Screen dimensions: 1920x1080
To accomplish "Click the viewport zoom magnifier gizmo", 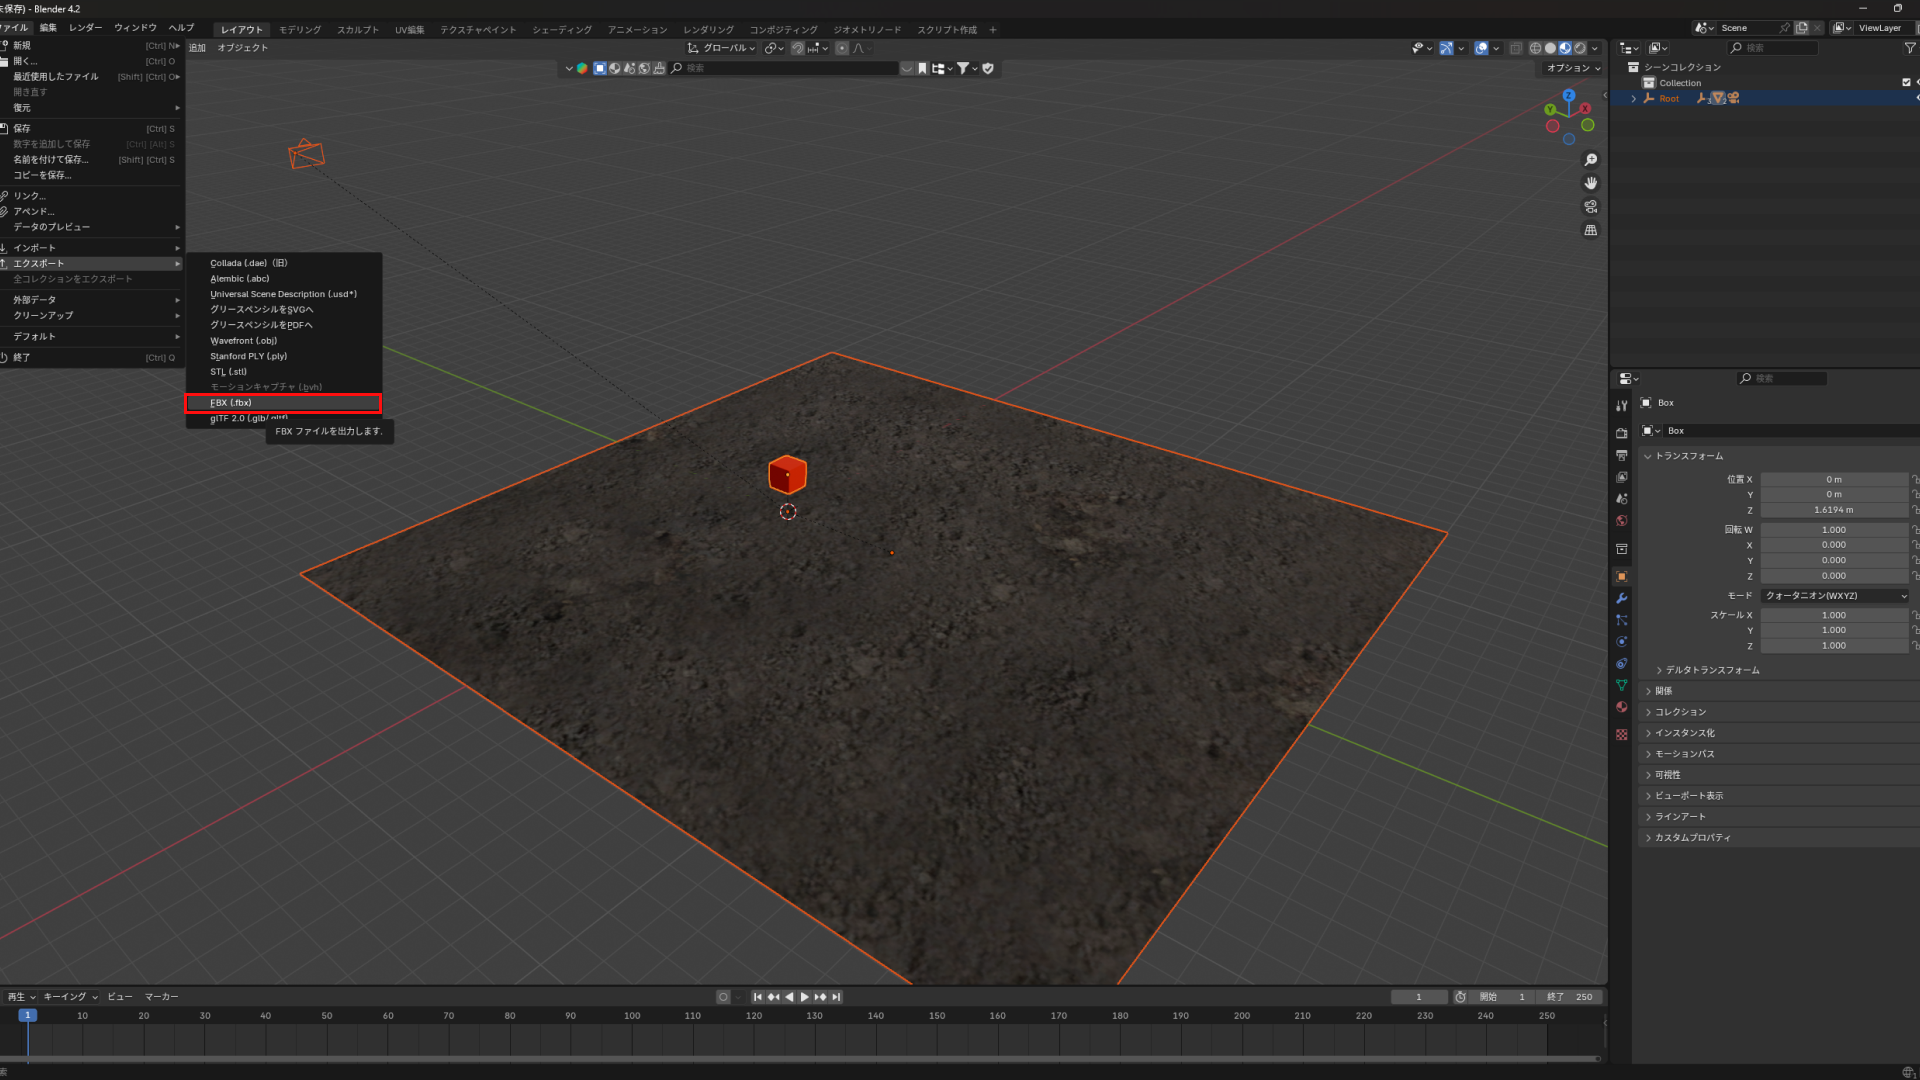I will click(1591, 160).
